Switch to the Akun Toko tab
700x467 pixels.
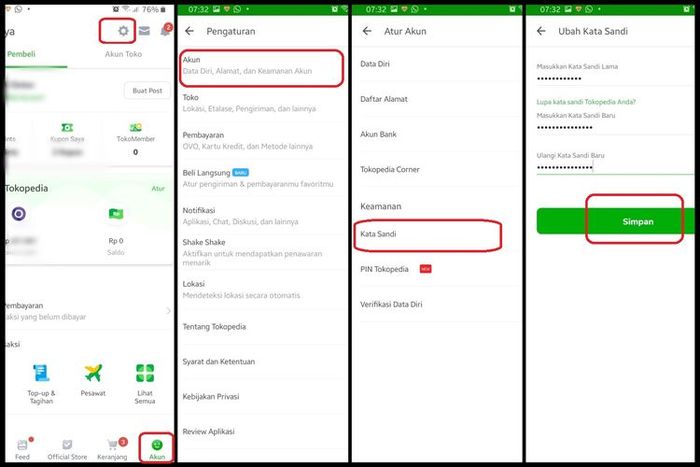click(123, 54)
